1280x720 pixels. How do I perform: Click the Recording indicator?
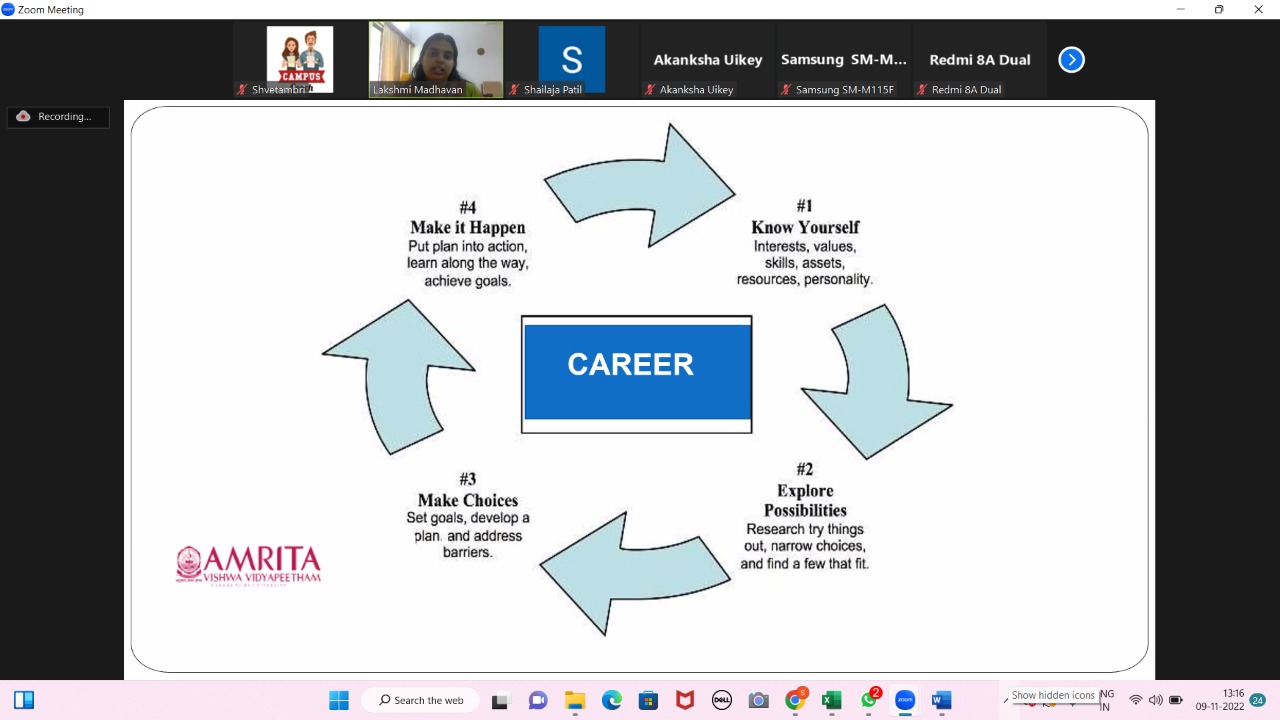[x=58, y=117]
